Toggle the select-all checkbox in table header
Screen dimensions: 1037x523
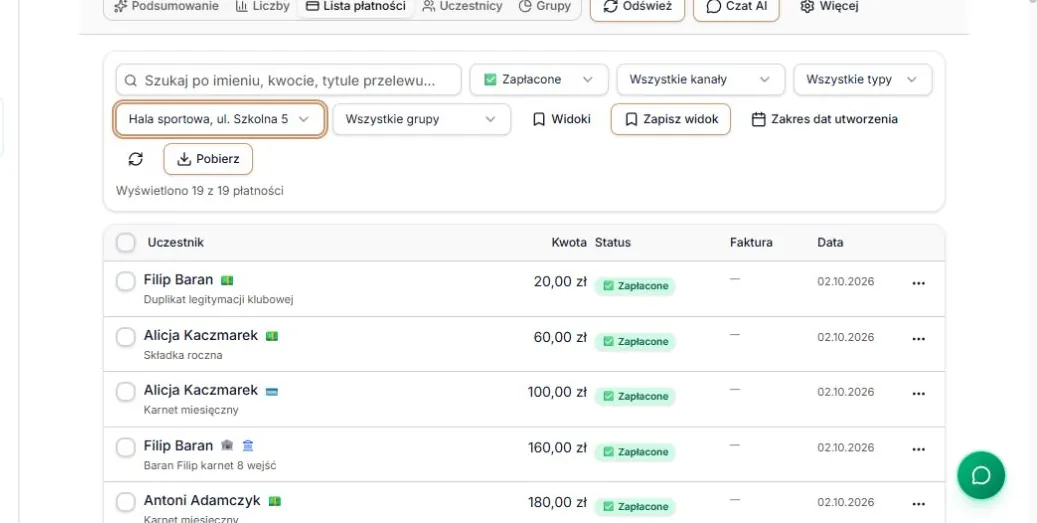click(126, 243)
